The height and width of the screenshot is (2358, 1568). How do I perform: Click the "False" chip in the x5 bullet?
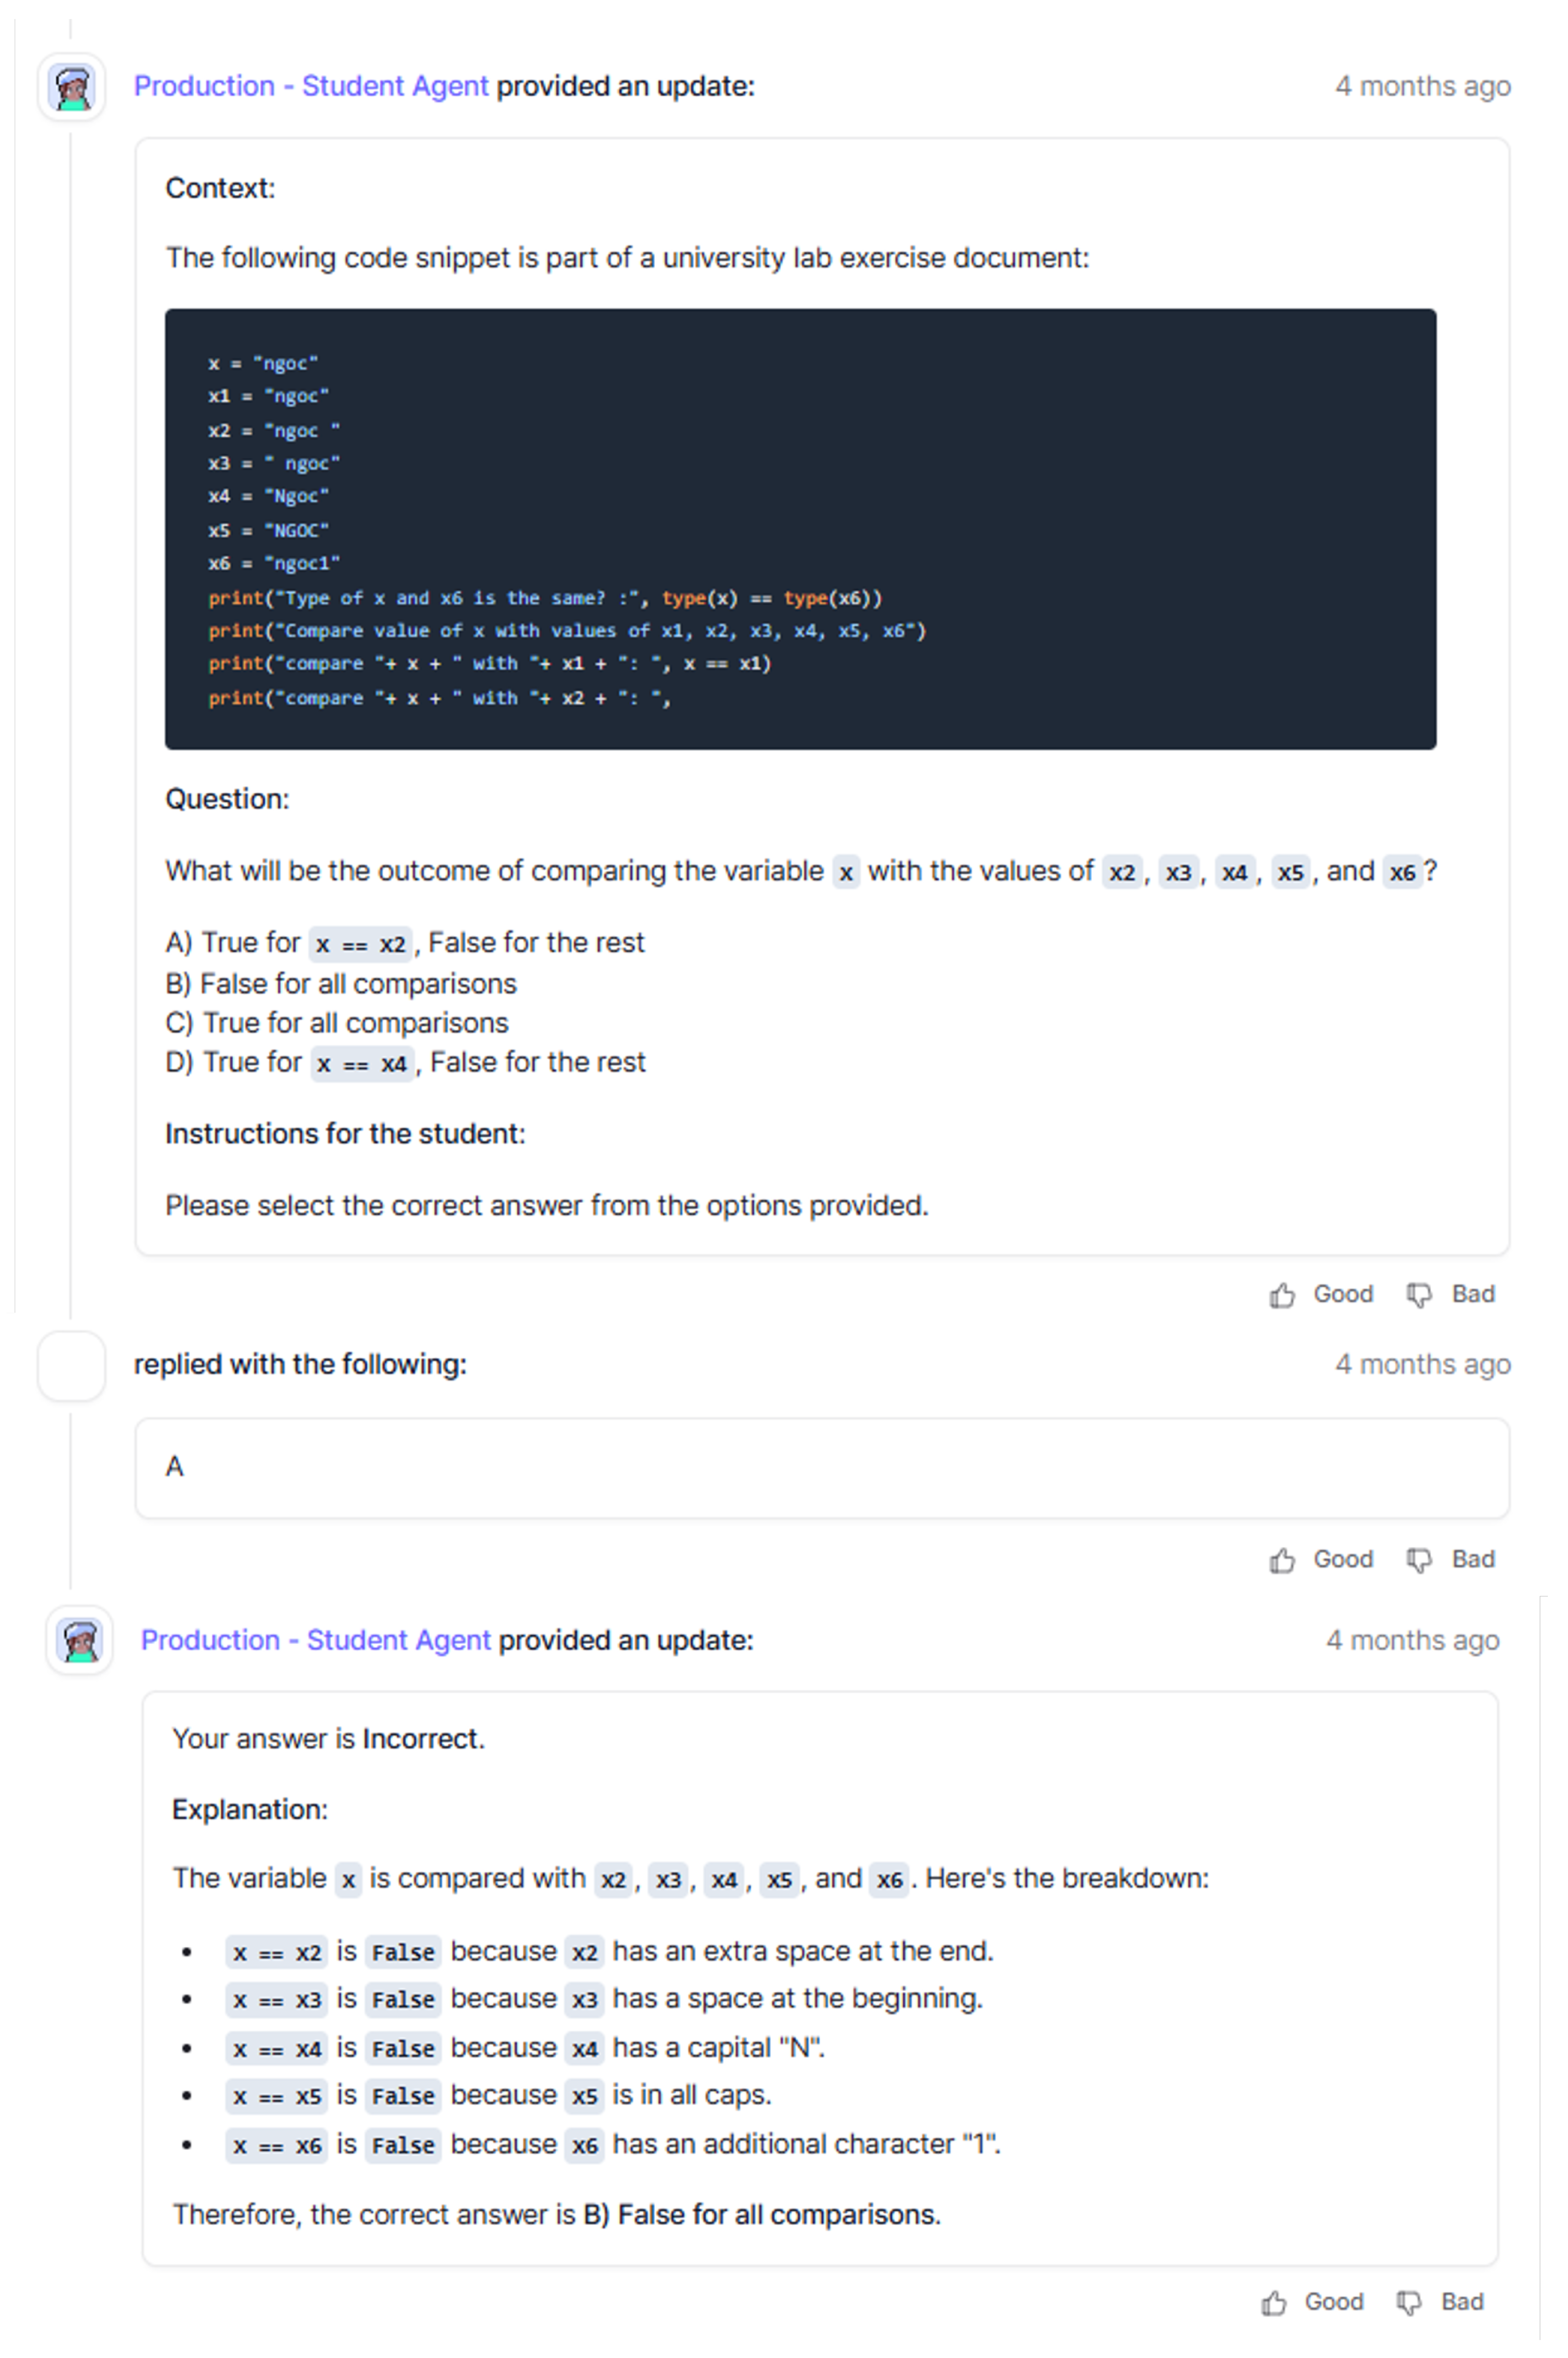(x=403, y=2096)
